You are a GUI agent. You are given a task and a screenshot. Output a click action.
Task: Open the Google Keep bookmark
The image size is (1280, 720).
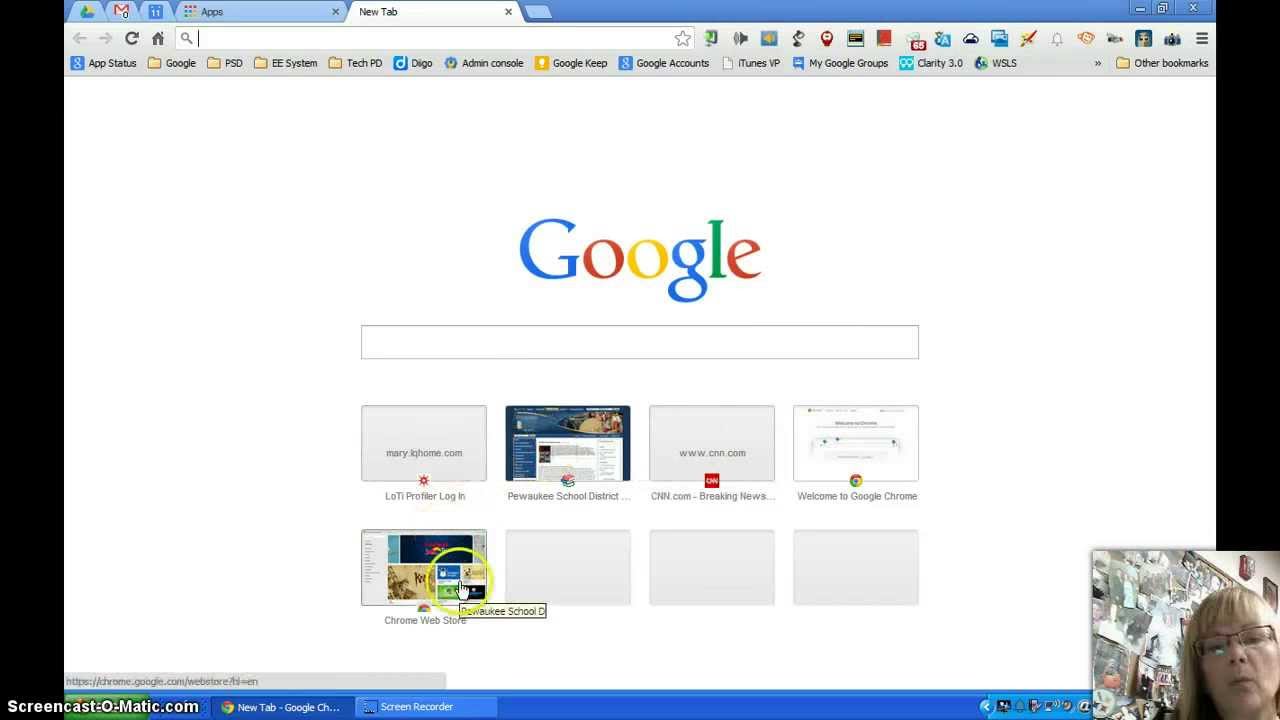tap(571, 63)
